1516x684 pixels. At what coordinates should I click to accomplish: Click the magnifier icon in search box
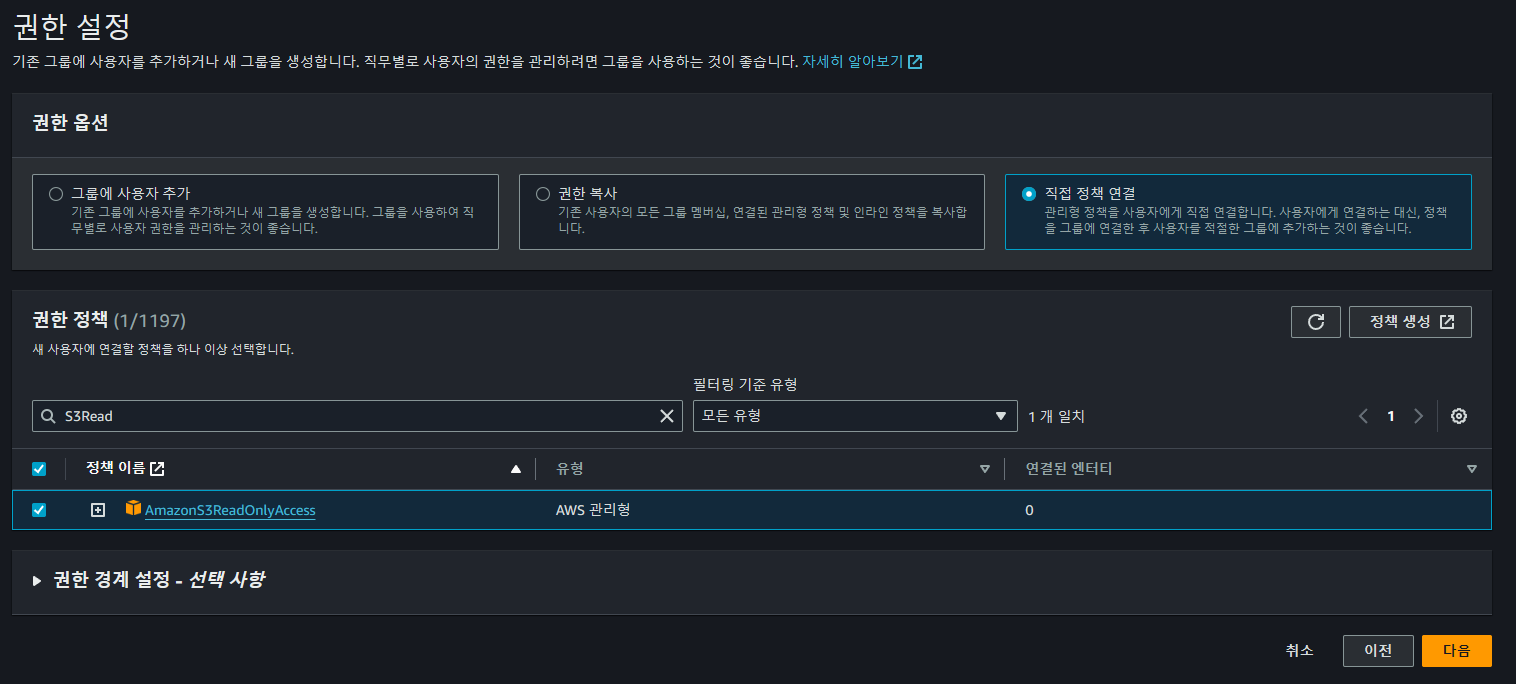coord(47,416)
